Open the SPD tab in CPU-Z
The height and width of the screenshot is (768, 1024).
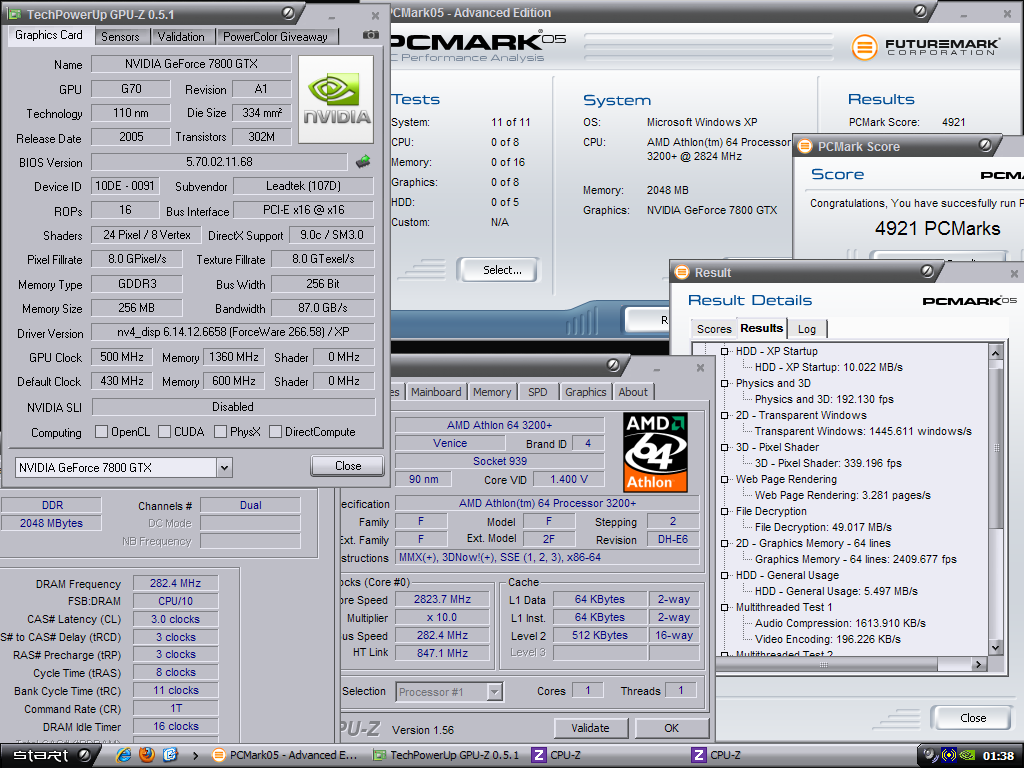pos(537,392)
